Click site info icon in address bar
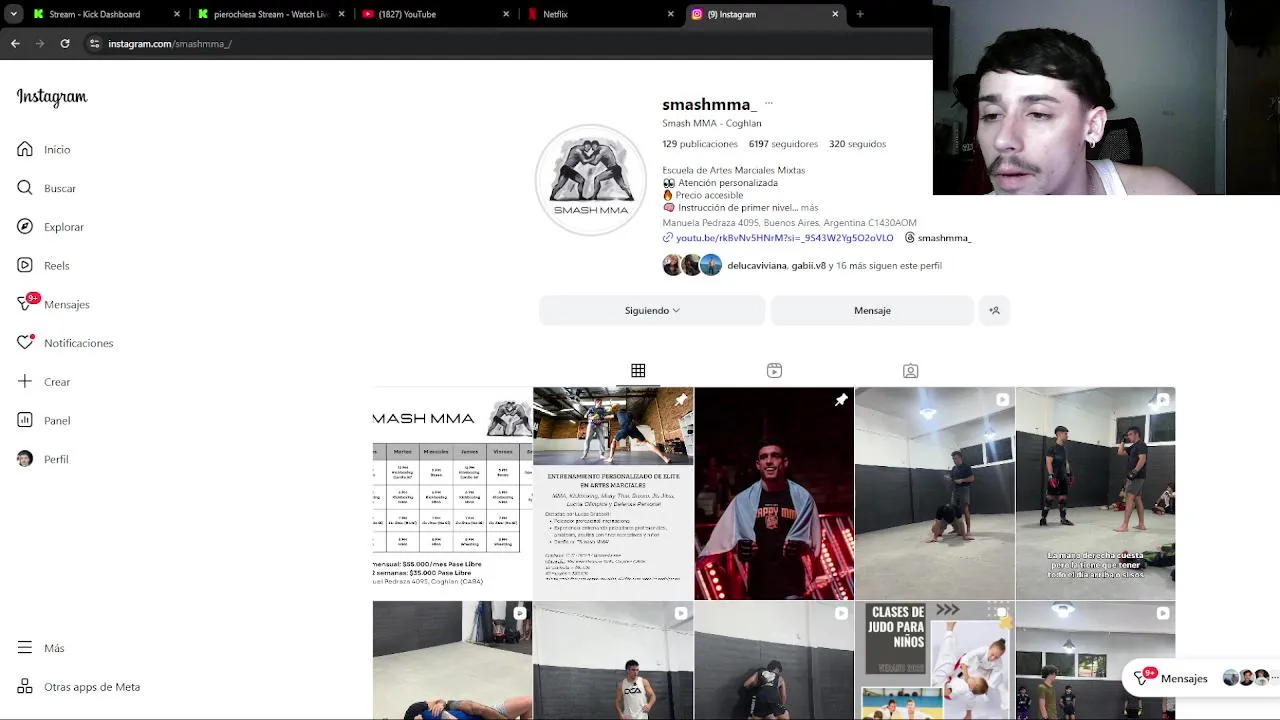1280x720 pixels. point(94,43)
